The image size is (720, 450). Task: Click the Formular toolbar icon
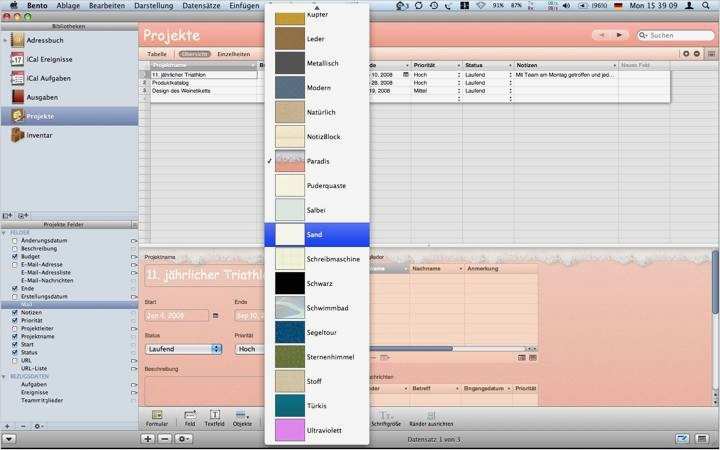click(x=157, y=419)
